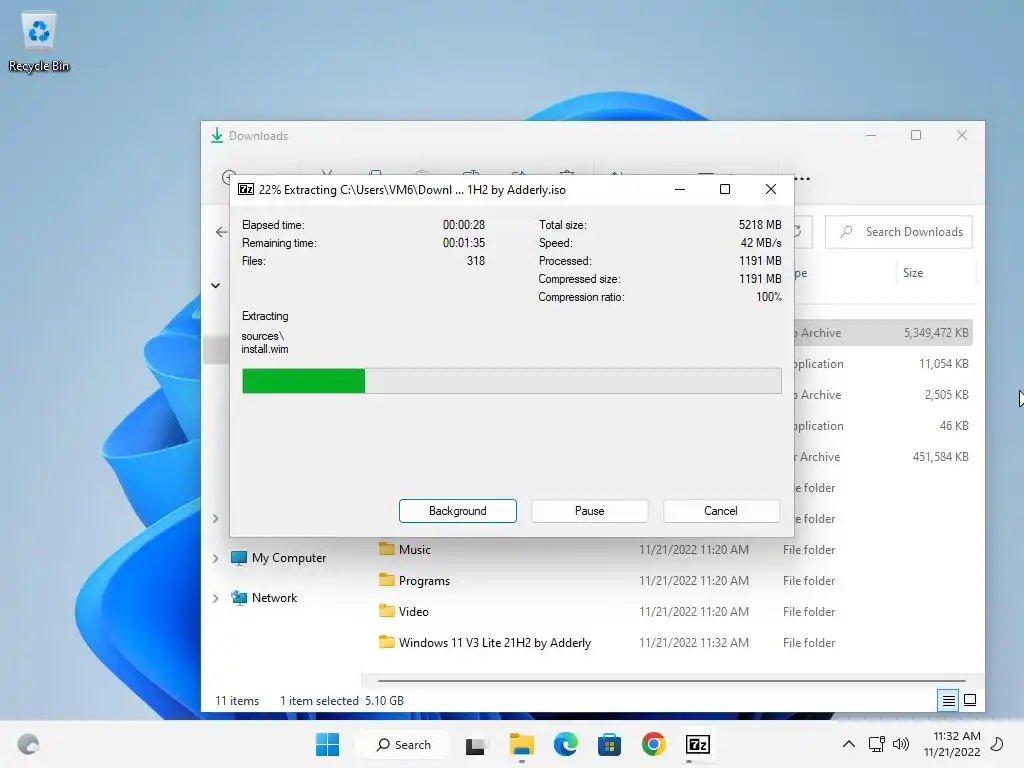Click the network tray icon
The image size is (1024, 768).
876,744
